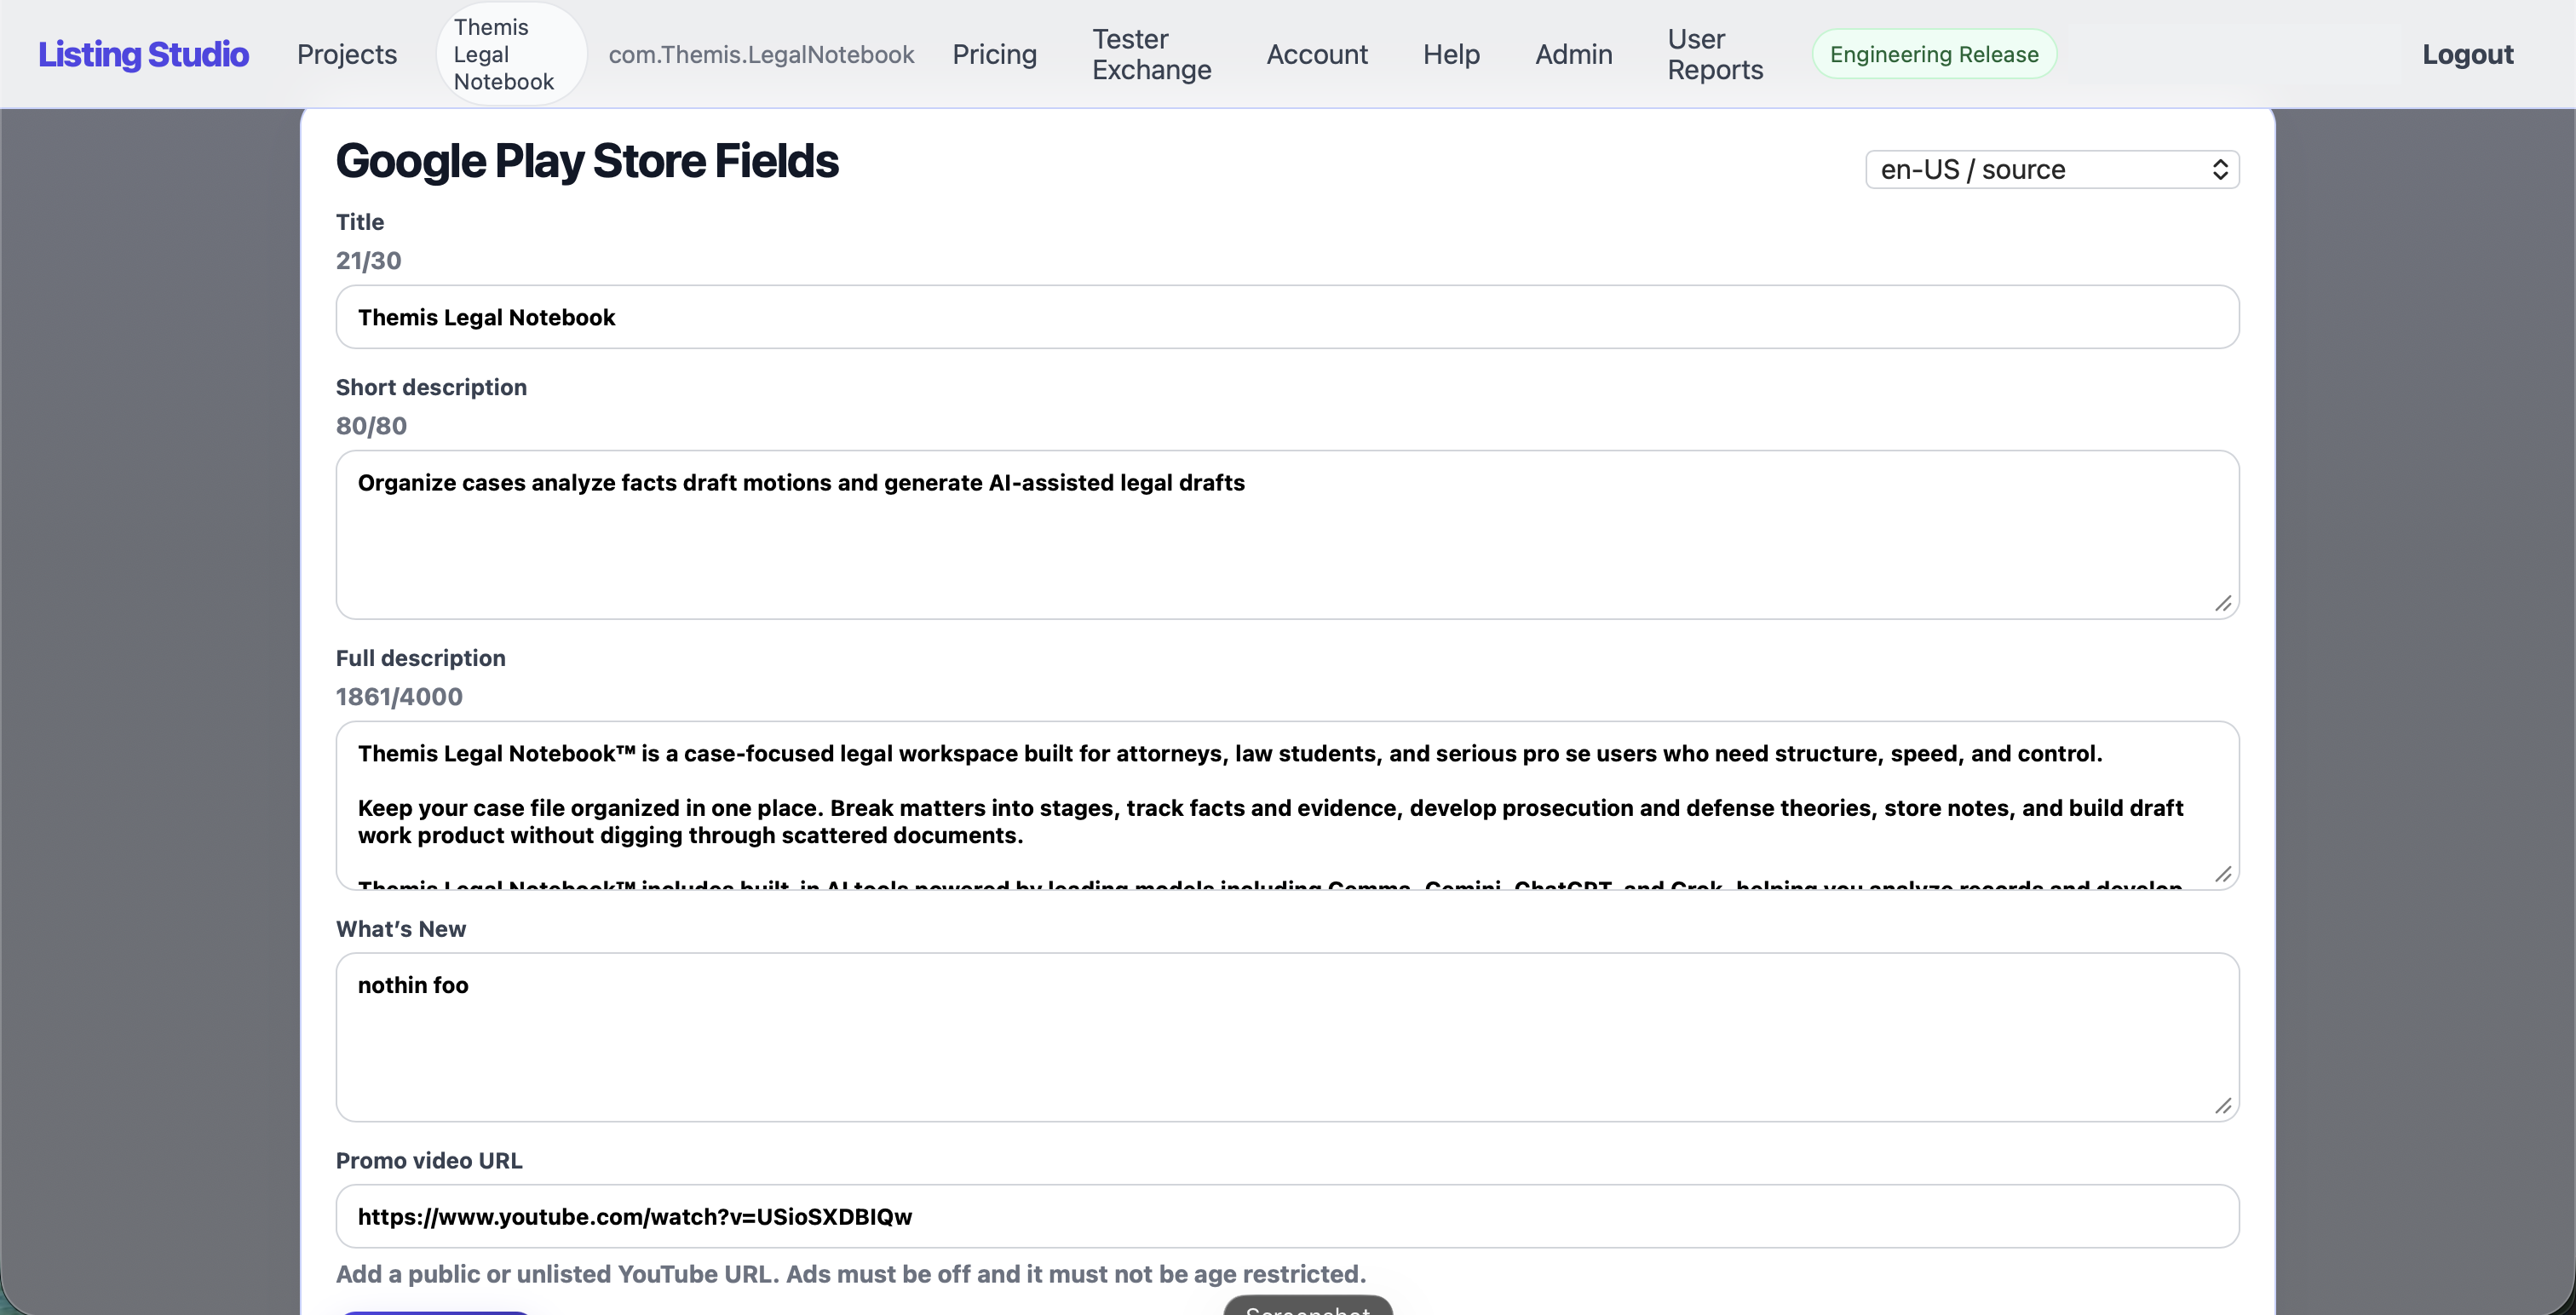Click the Engineering Release badge
Viewport: 2576px width, 1315px height.
(x=1934, y=54)
